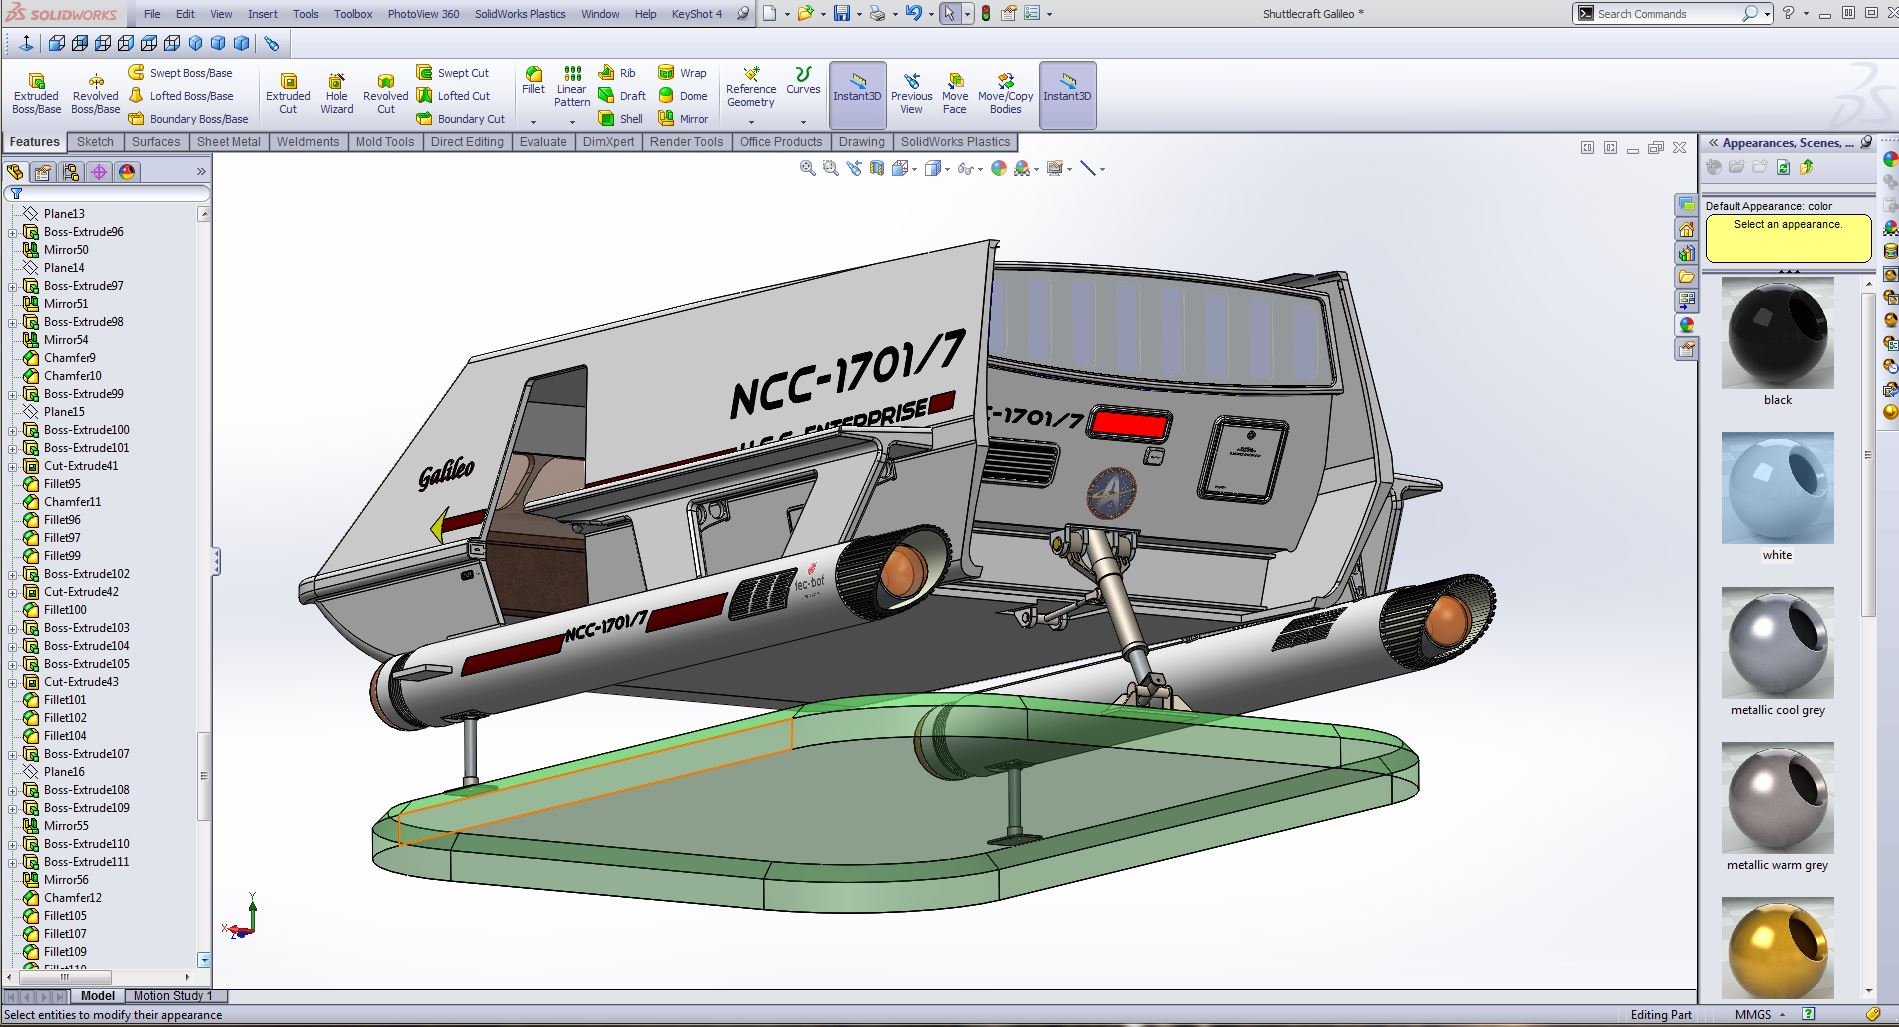1899x1027 pixels.
Task: Select Chamfer12 in the feature tree
Action: coord(73,898)
